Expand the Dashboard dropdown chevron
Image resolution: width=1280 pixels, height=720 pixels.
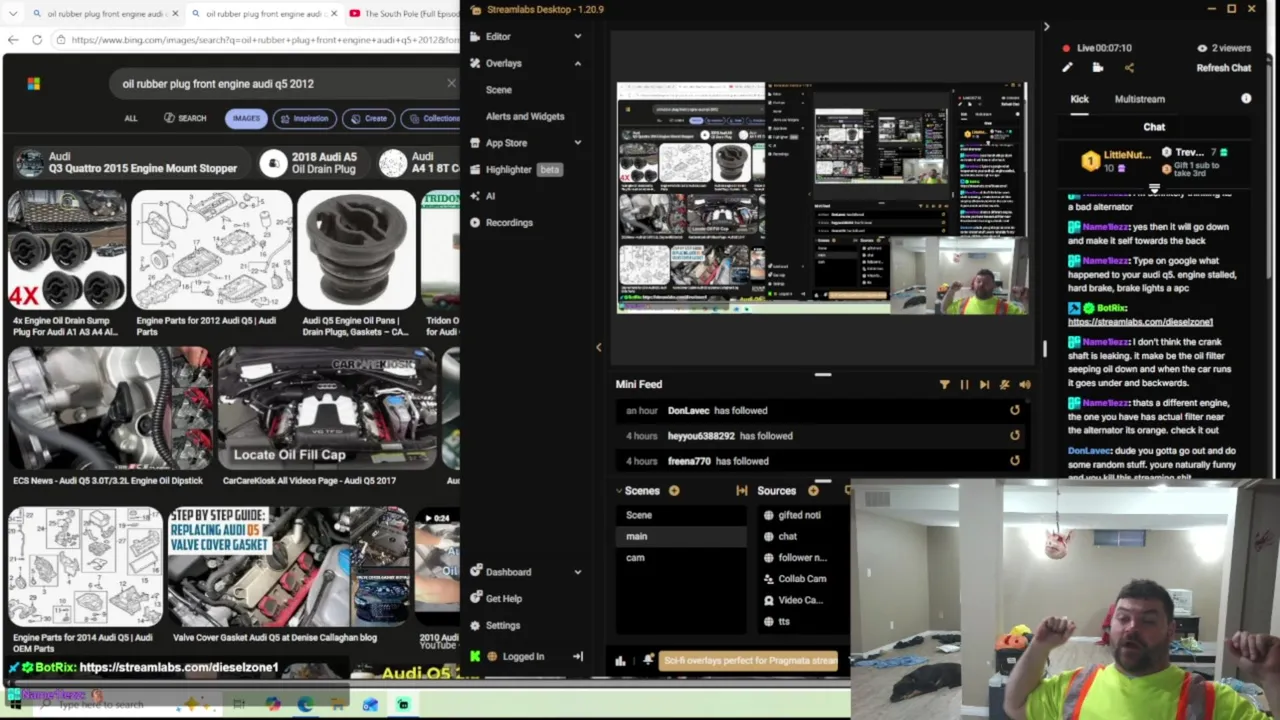tap(577, 572)
